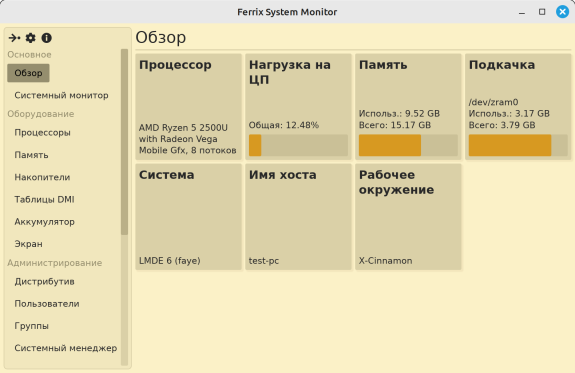Open the Аккумулятор section

point(44,222)
